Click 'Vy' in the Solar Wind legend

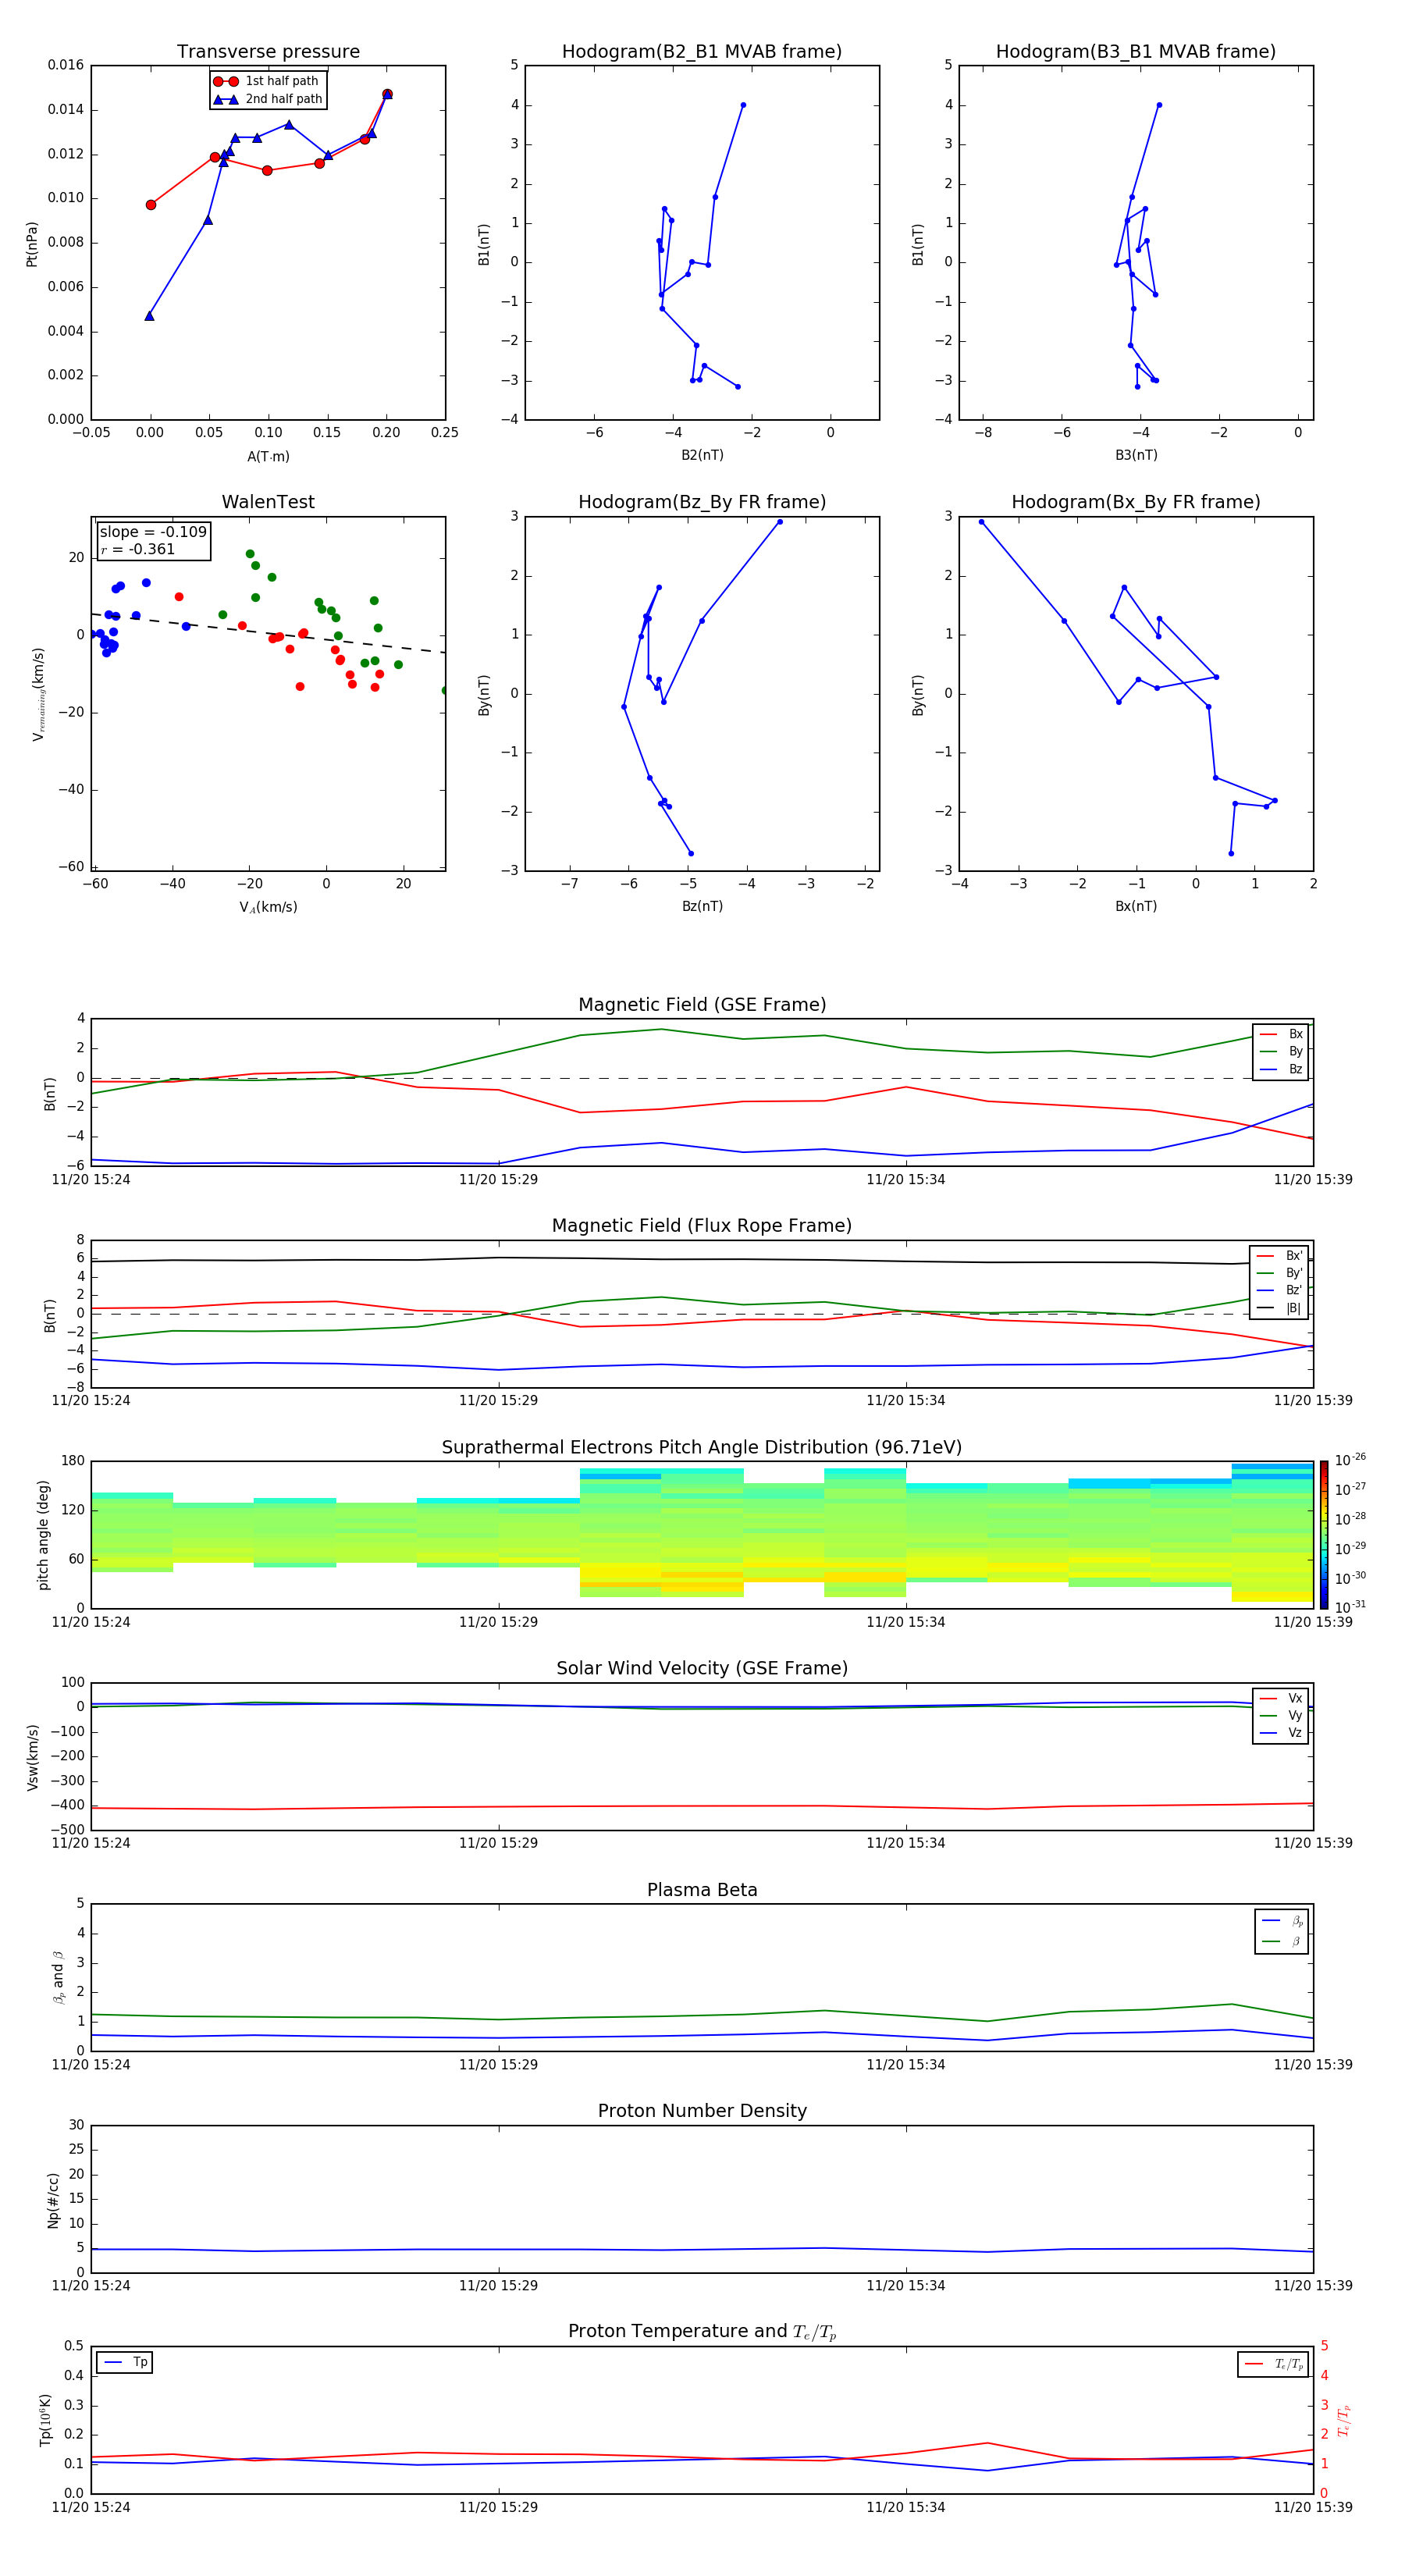click(1281, 1716)
